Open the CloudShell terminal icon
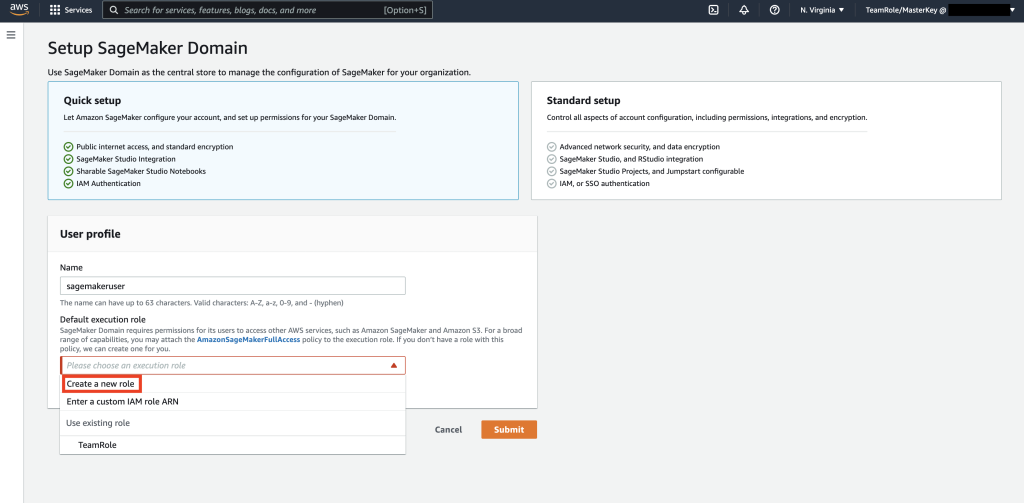1024x503 pixels. pyautogui.click(x=714, y=10)
